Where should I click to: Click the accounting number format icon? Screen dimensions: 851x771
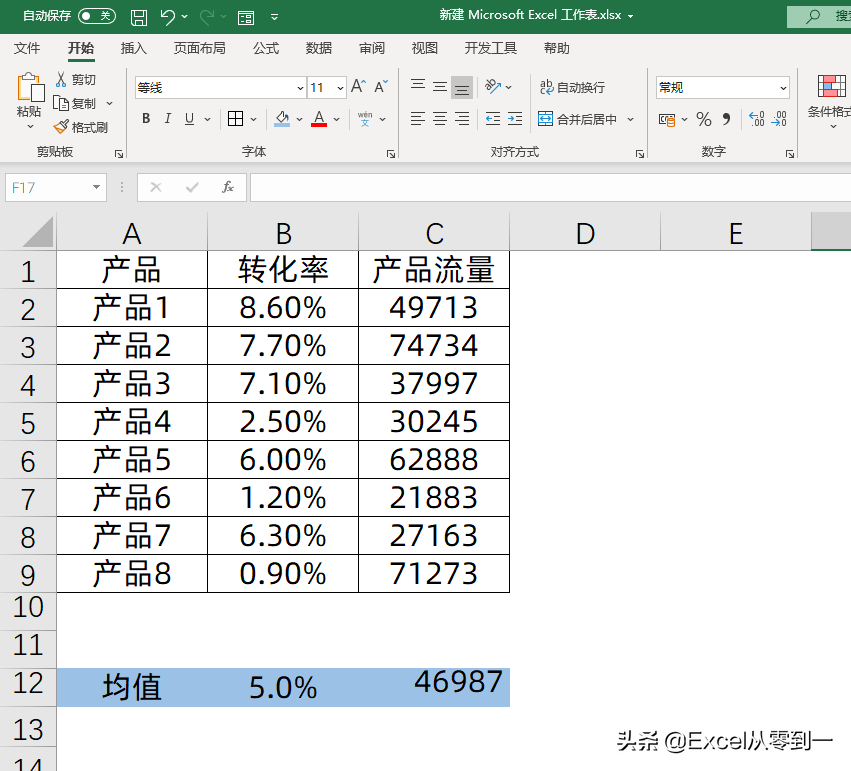(x=667, y=119)
